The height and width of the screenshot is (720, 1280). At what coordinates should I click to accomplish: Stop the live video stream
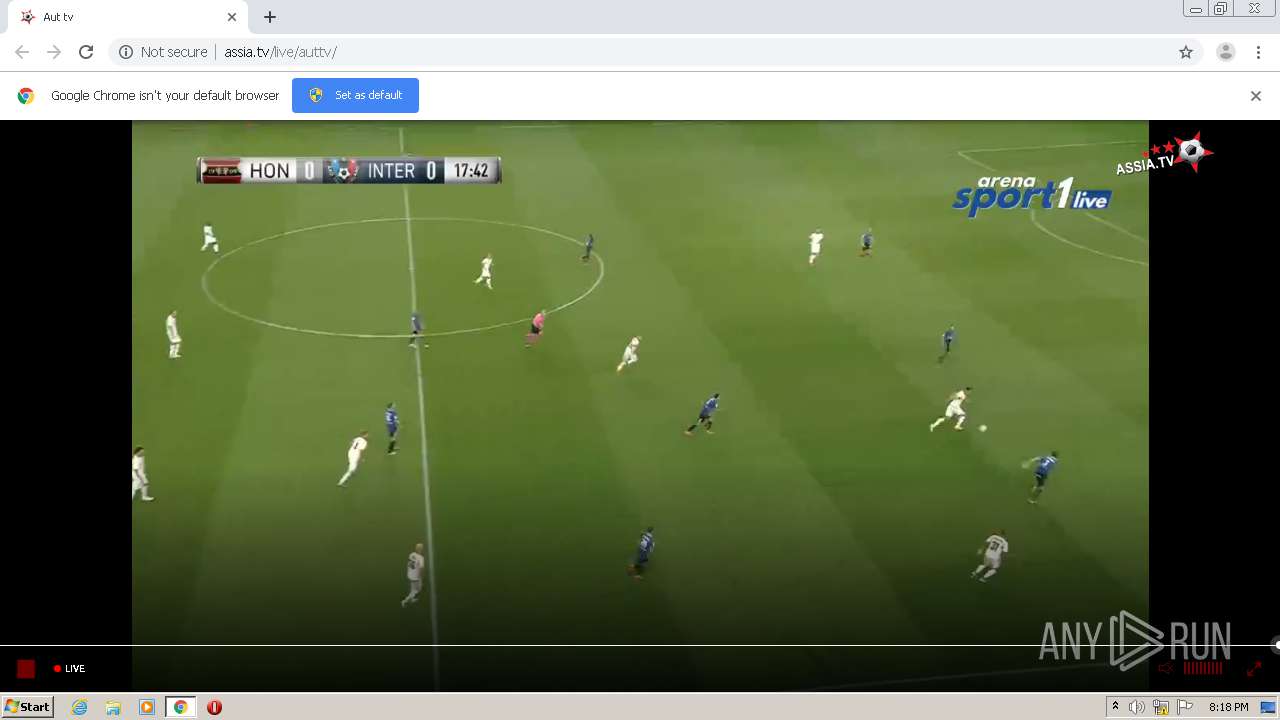pyautogui.click(x=26, y=669)
